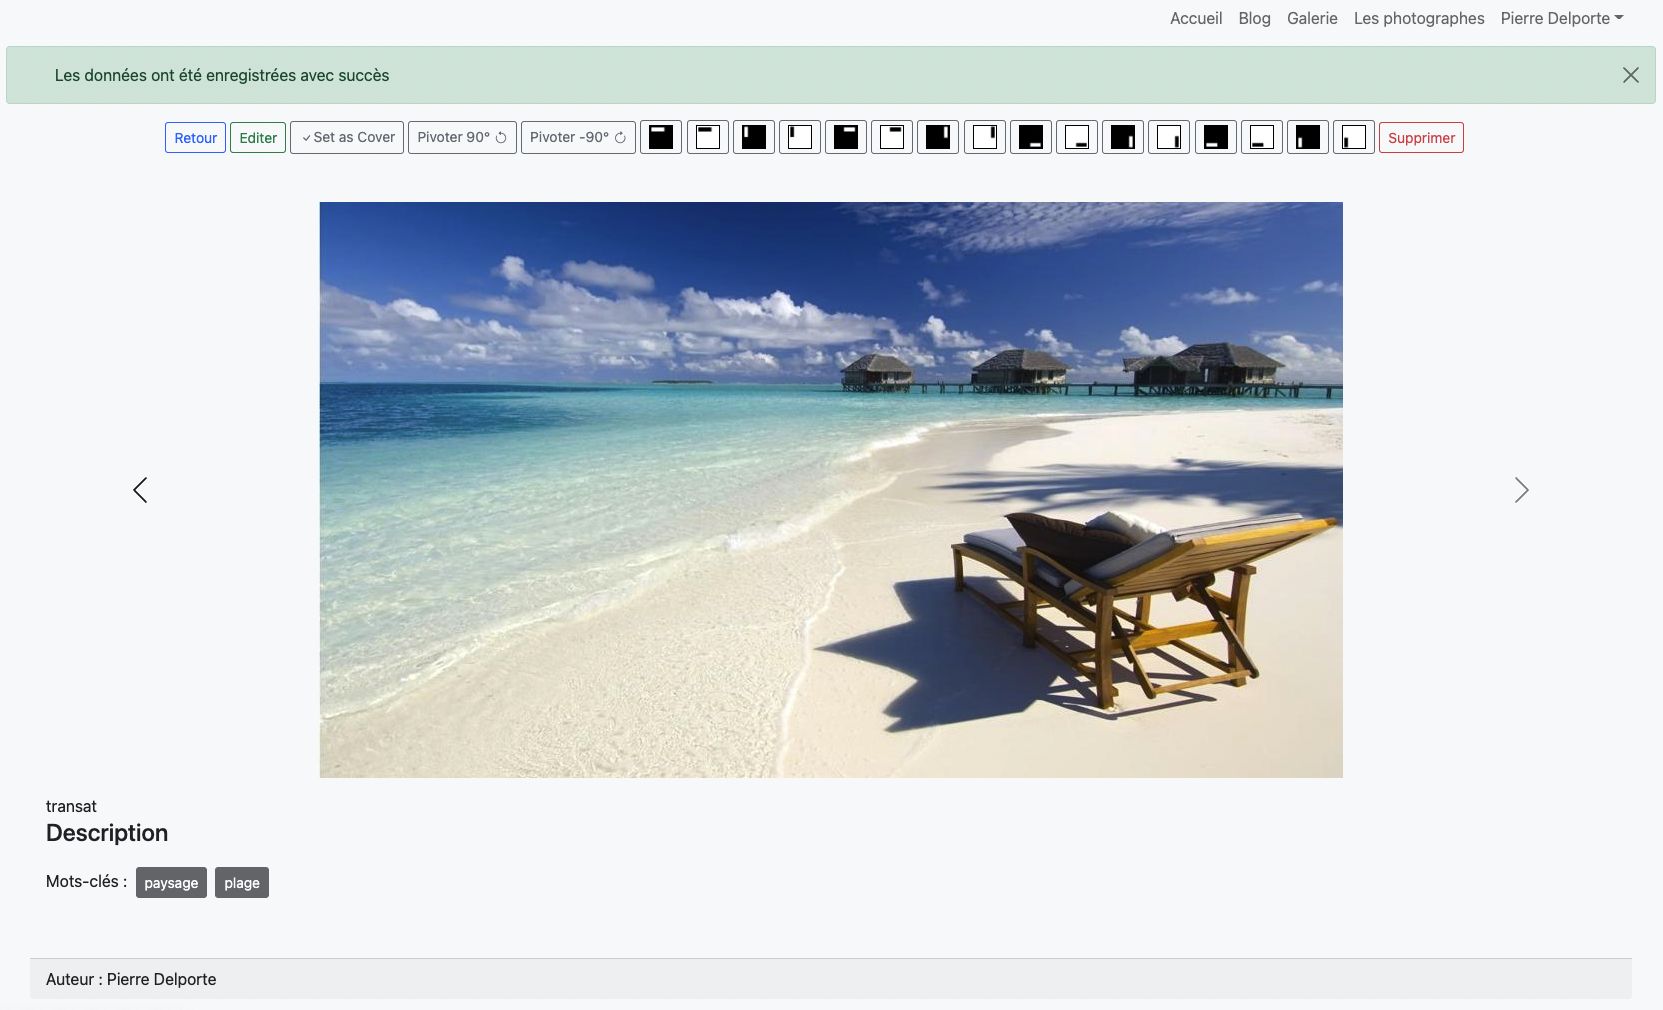This screenshot has width=1663, height=1010.
Task: Apply white watermark icon with horizontal top-right bar
Action: click(x=892, y=137)
